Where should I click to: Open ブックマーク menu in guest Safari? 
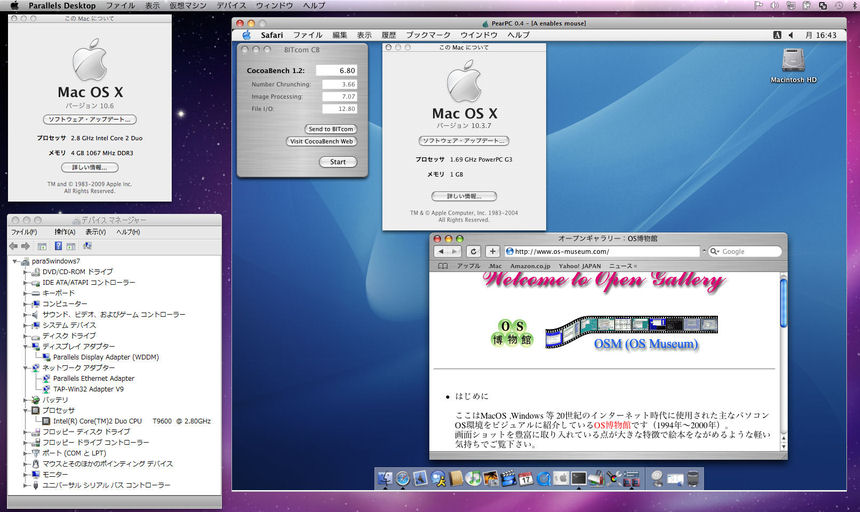pyautogui.click(x=428, y=35)
